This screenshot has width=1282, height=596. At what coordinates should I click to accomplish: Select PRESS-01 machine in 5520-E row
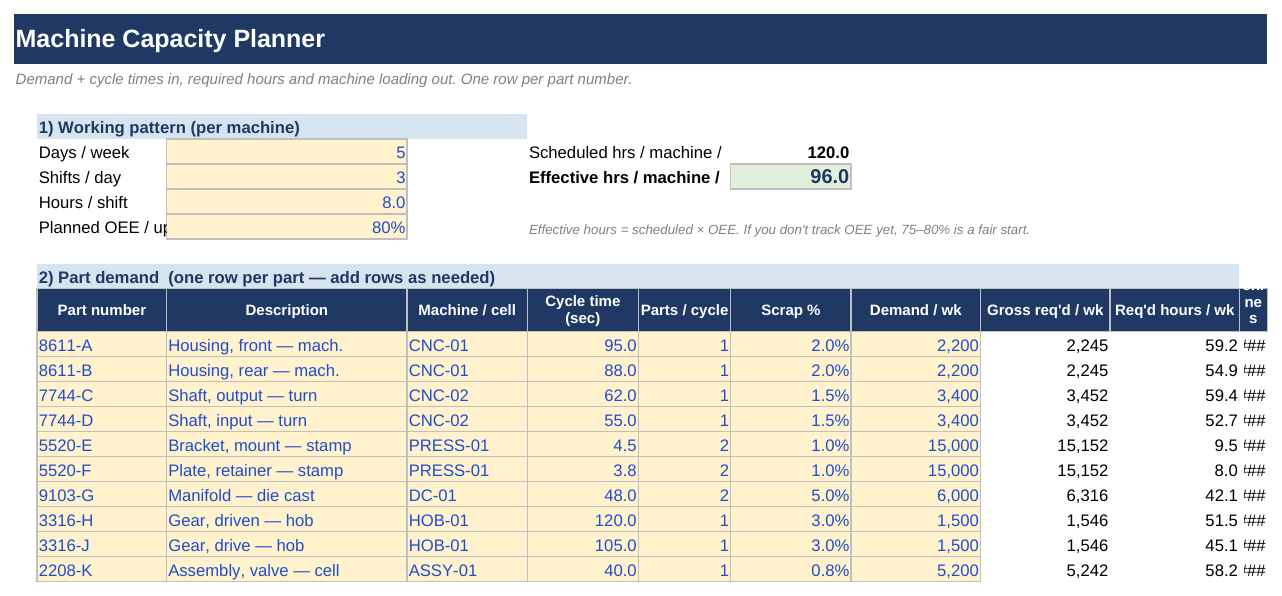pyautogui.click(x=467, y=445)
